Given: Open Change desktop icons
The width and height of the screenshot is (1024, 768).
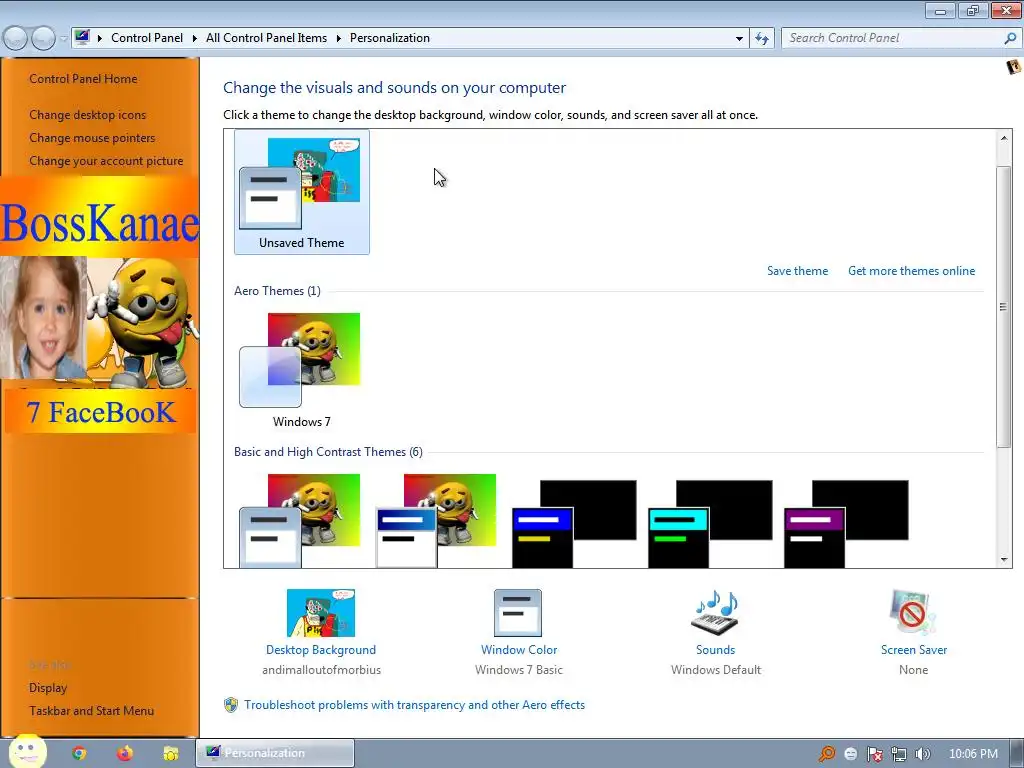Looking at the screenshot, I should pyautogui.click(x=88, y=115).
